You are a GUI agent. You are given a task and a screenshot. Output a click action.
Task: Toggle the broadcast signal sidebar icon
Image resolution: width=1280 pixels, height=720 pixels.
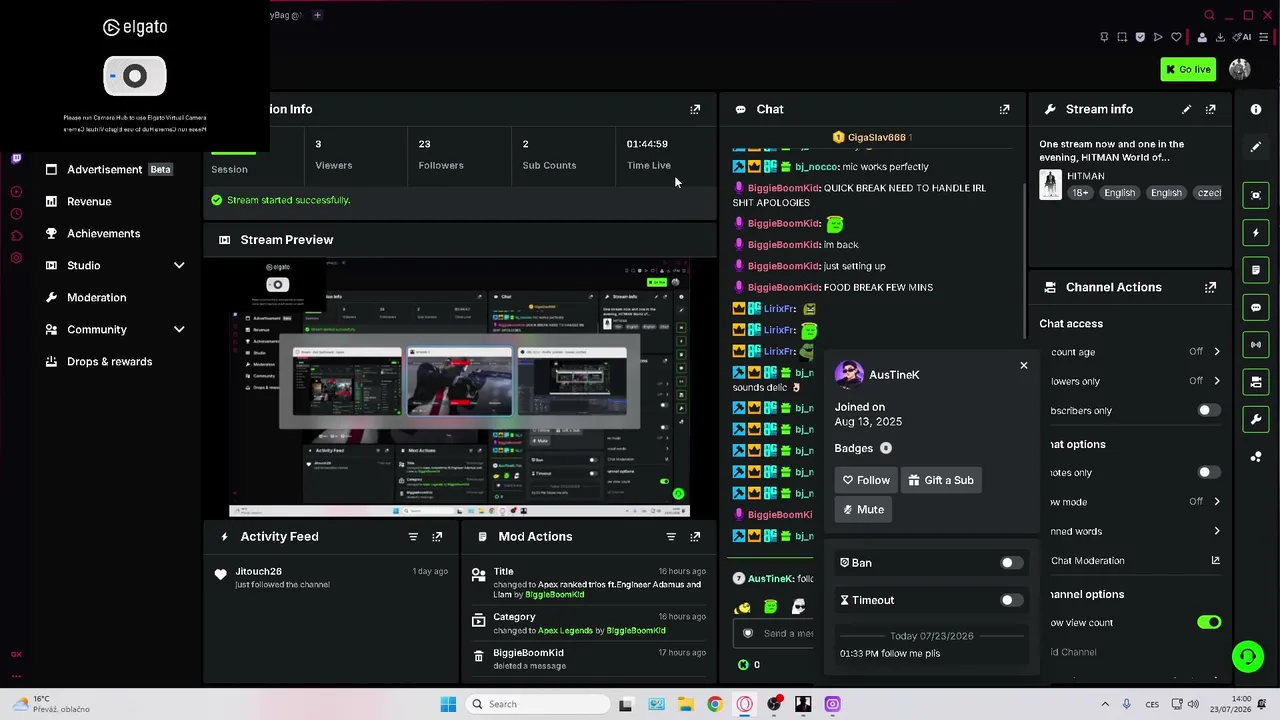click(x=1256, y=345)
